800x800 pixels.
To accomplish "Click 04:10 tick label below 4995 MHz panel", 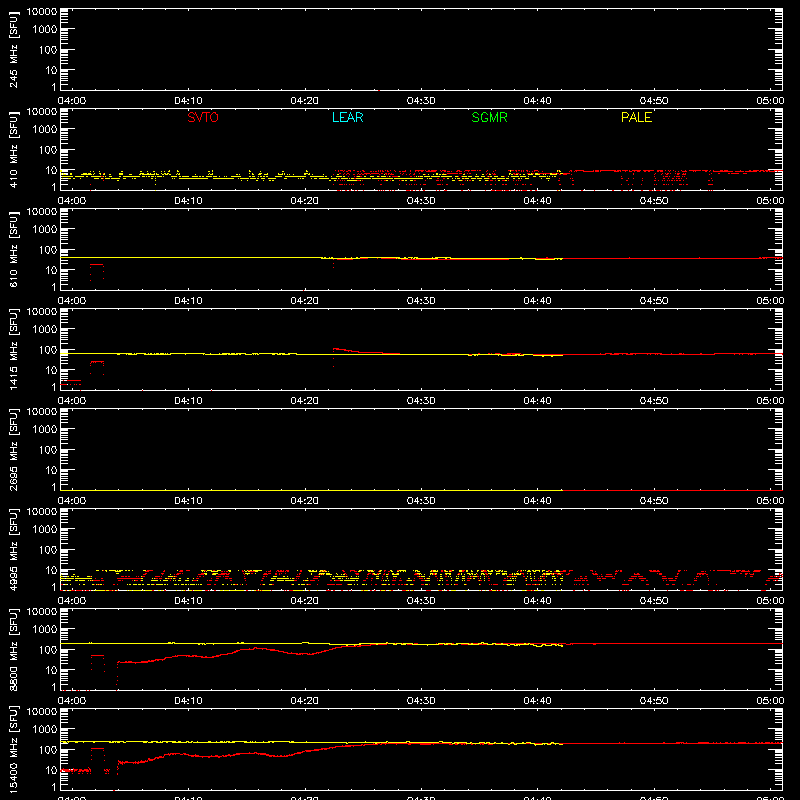I will [188, 601].
